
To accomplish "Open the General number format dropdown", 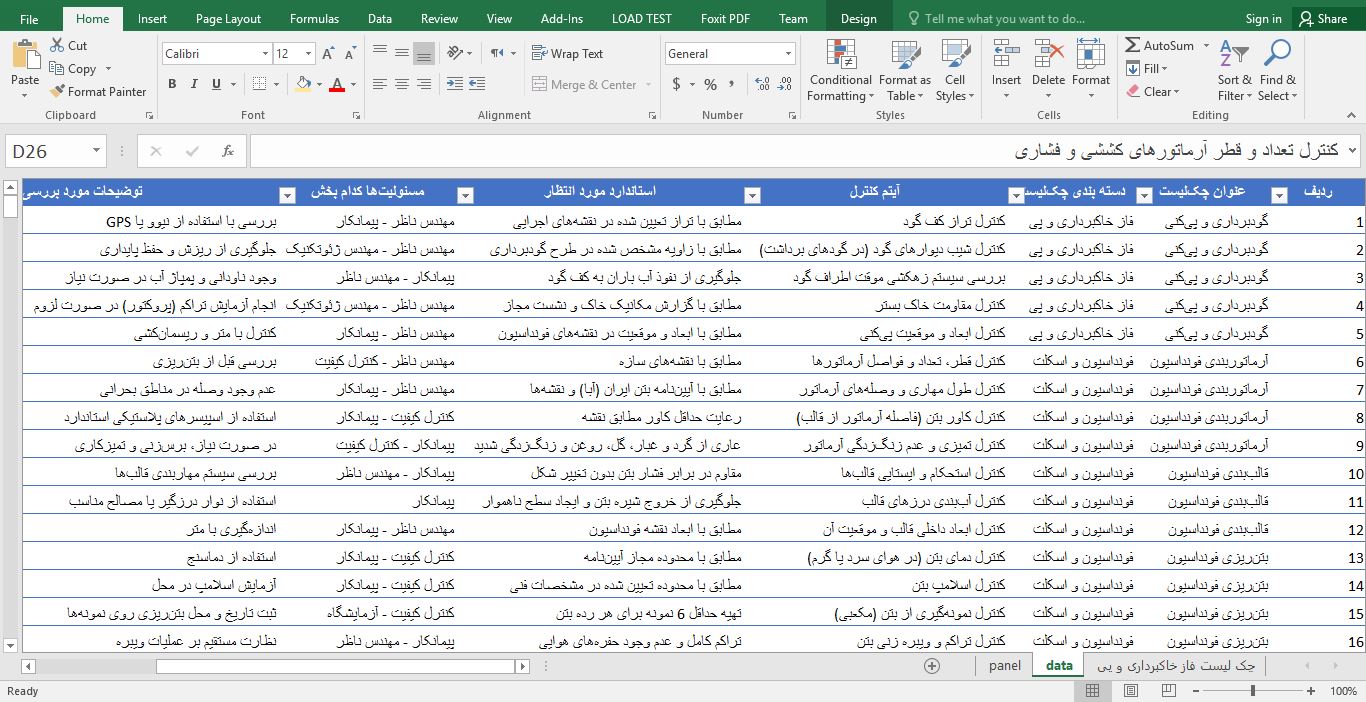I will pyautogui.click(x=789, y=54).
